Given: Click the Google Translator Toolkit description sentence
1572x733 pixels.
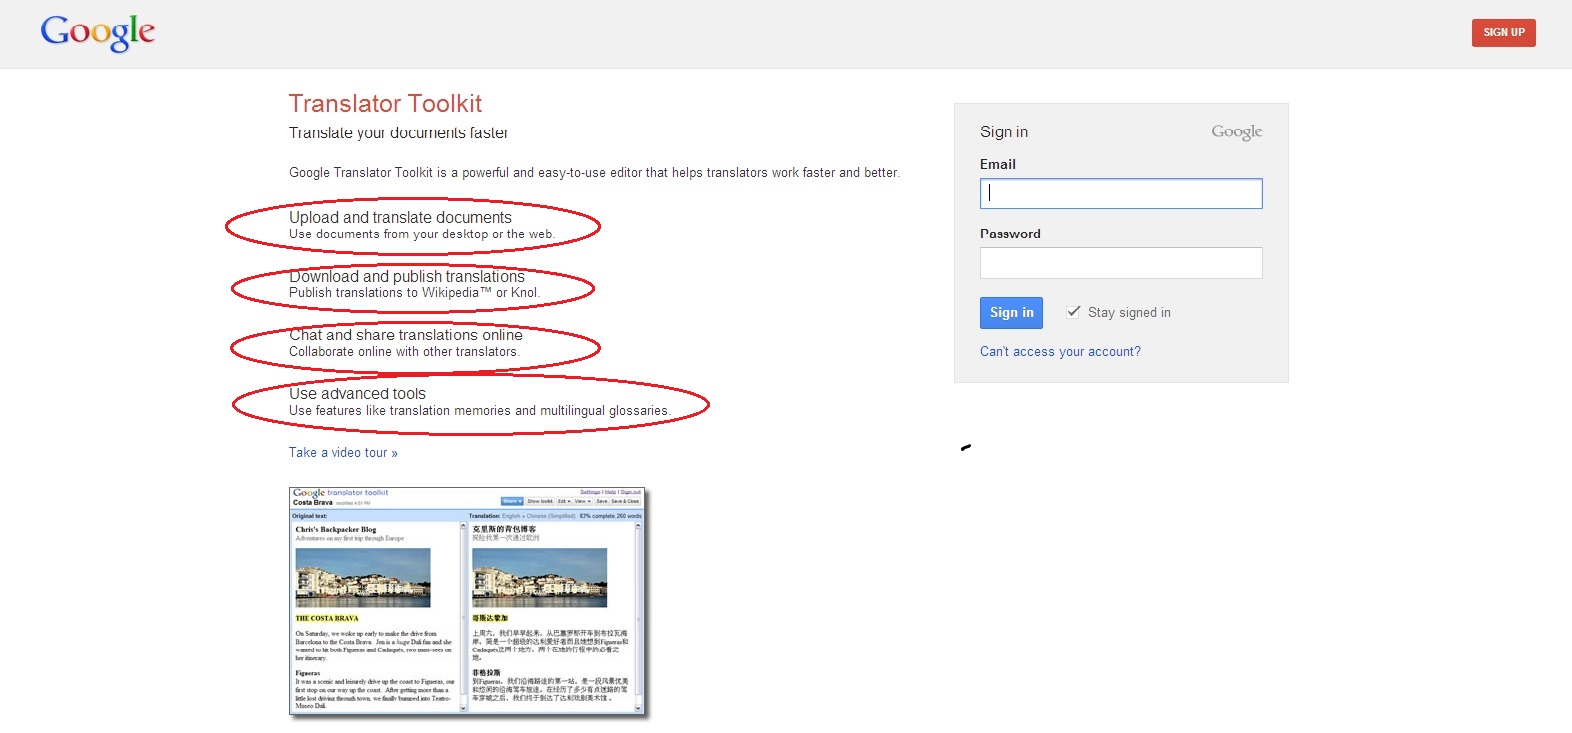Looking at the screenshot, I should (x=594, y=173).
